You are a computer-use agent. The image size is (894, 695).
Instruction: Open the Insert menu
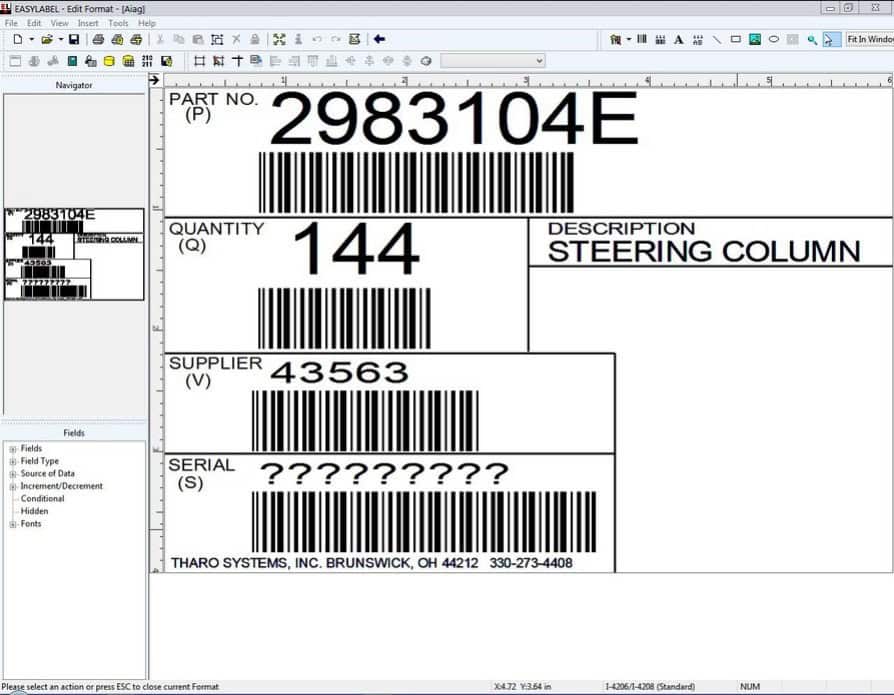point(88,23)
